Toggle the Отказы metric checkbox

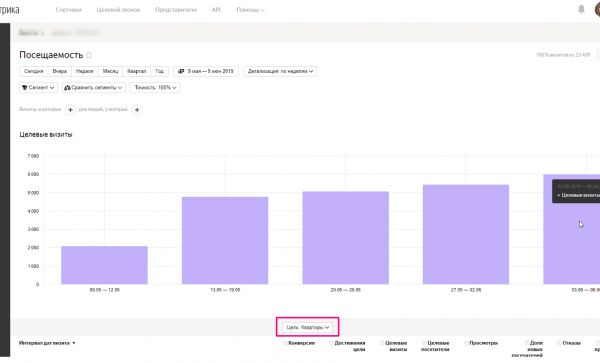click(559, 343)
